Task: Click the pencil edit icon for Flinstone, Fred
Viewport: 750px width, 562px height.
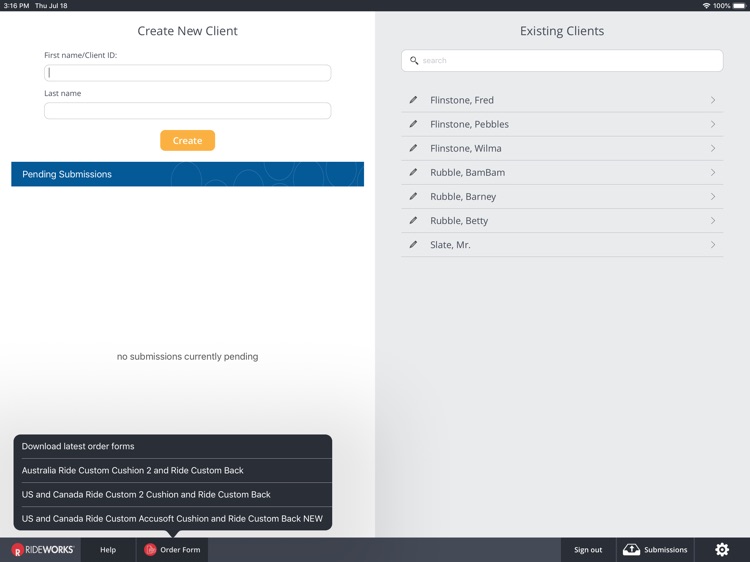Action: click(413, 100)
